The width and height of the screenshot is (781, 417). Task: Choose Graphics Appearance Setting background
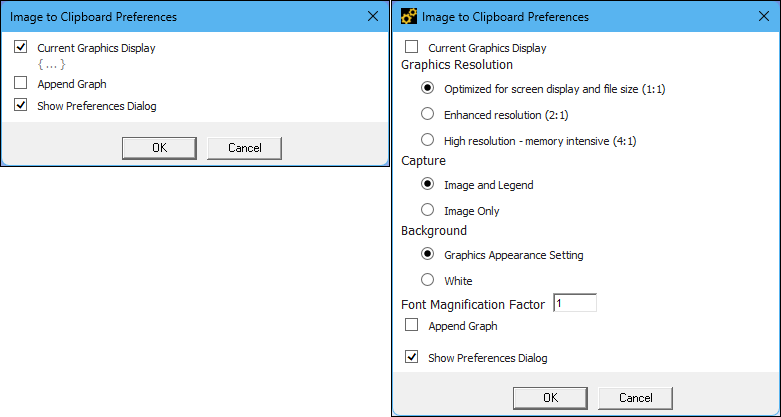pyautogui.click(x=428, y=254)
